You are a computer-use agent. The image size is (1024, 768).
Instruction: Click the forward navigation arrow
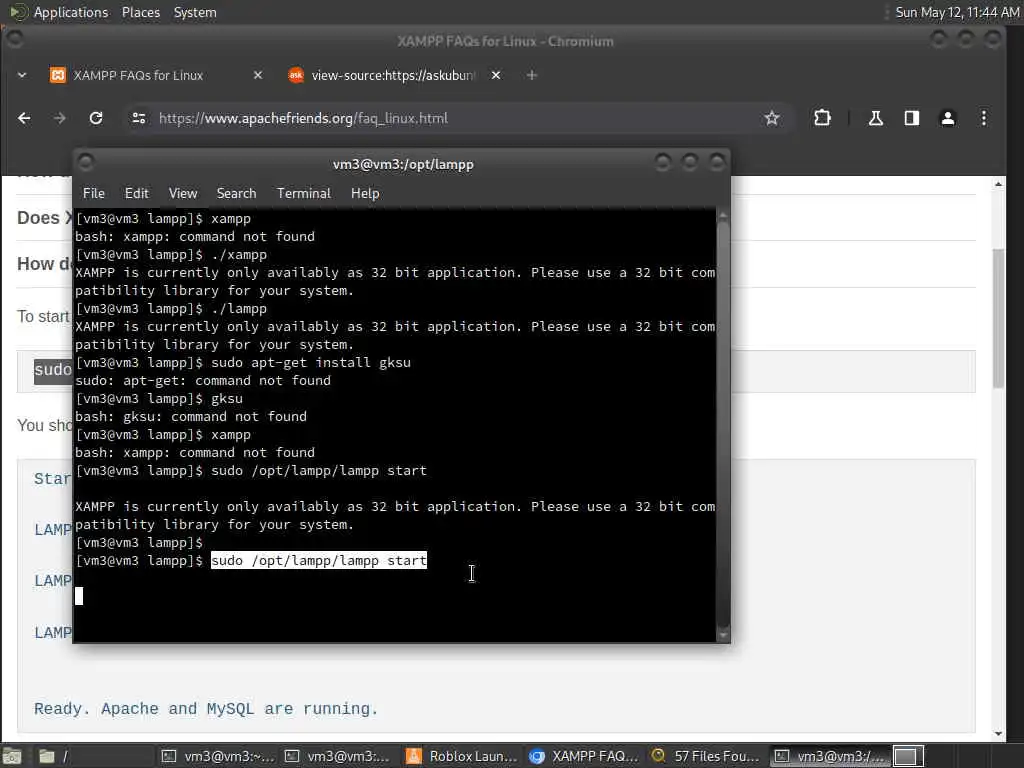(x=59, y=118)
